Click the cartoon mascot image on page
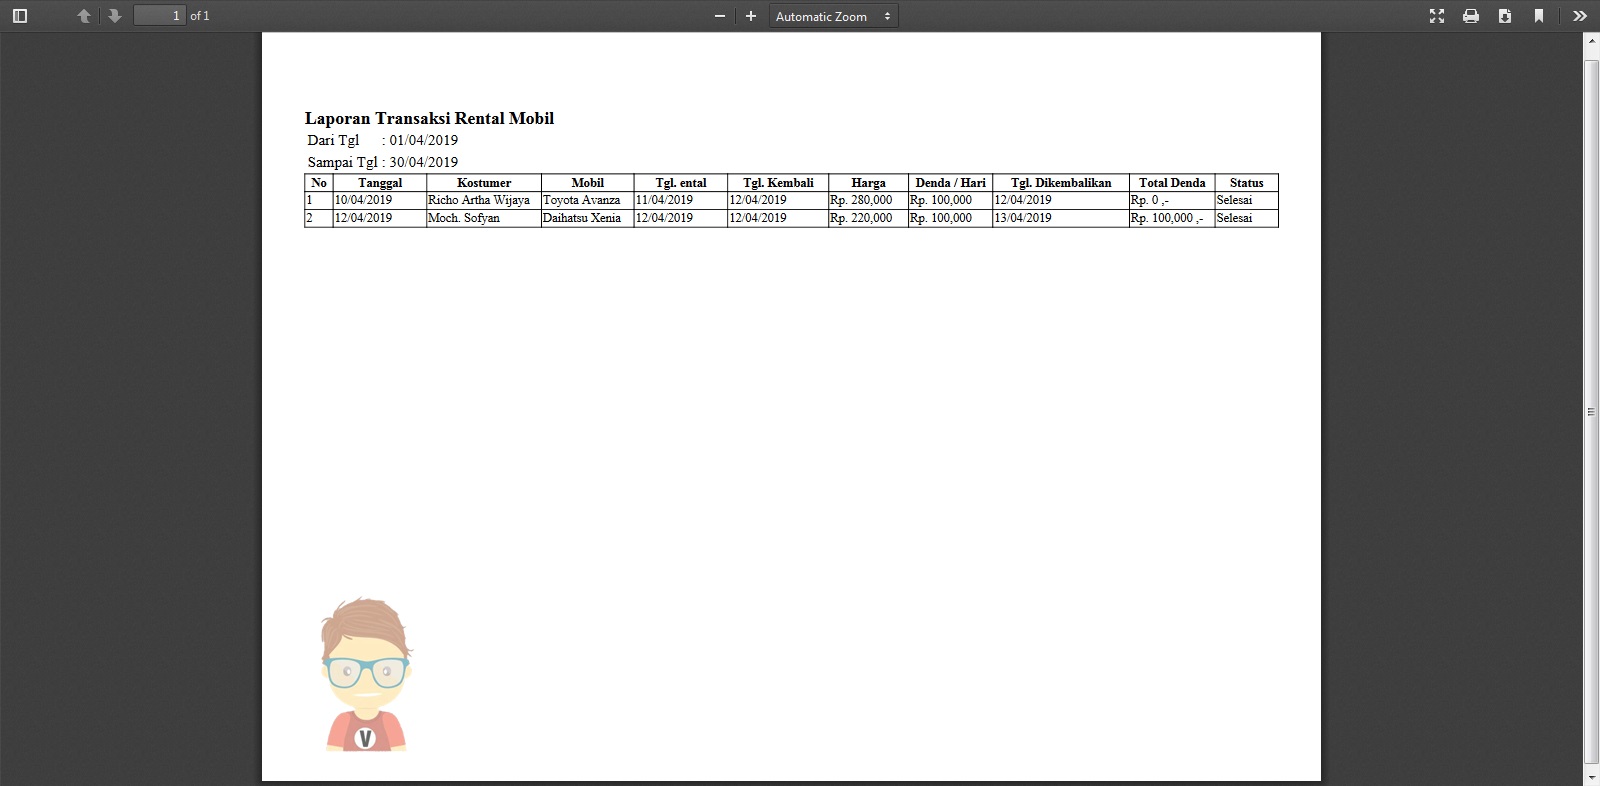This screenshot has width=1600, height=786. 366,674
